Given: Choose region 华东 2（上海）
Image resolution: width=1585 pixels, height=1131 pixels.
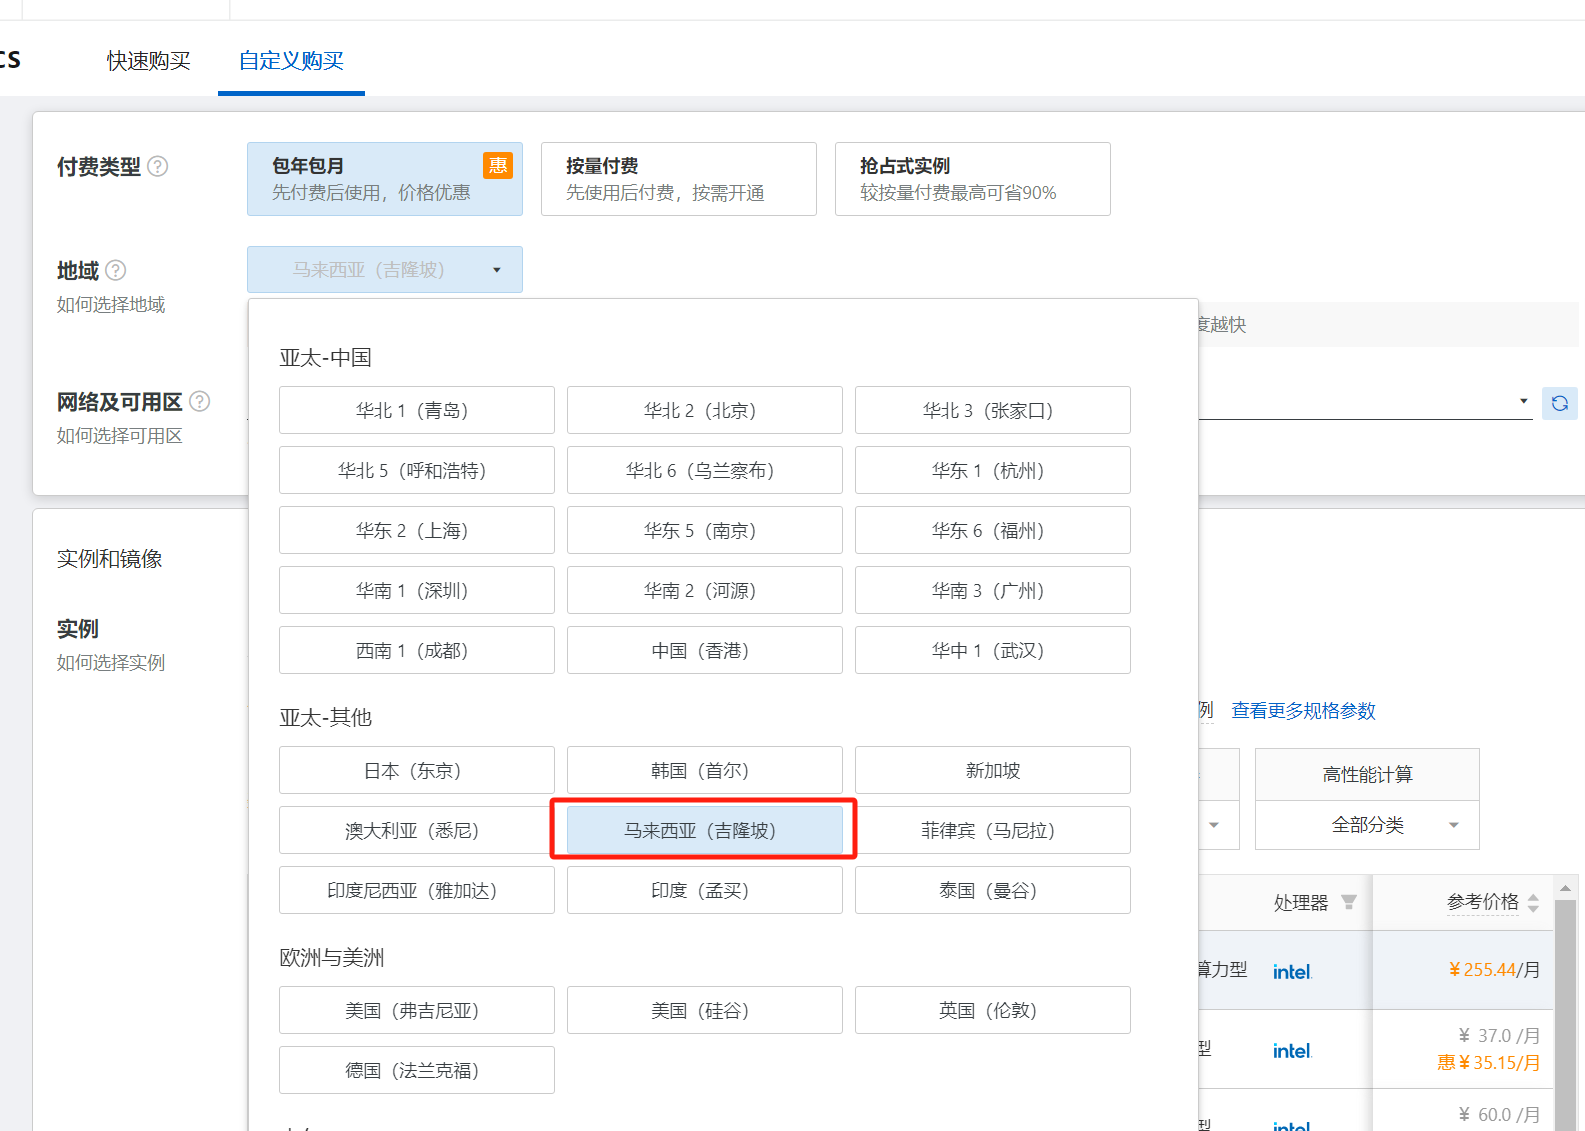Looking at the screenshot, I should [417, 530].
